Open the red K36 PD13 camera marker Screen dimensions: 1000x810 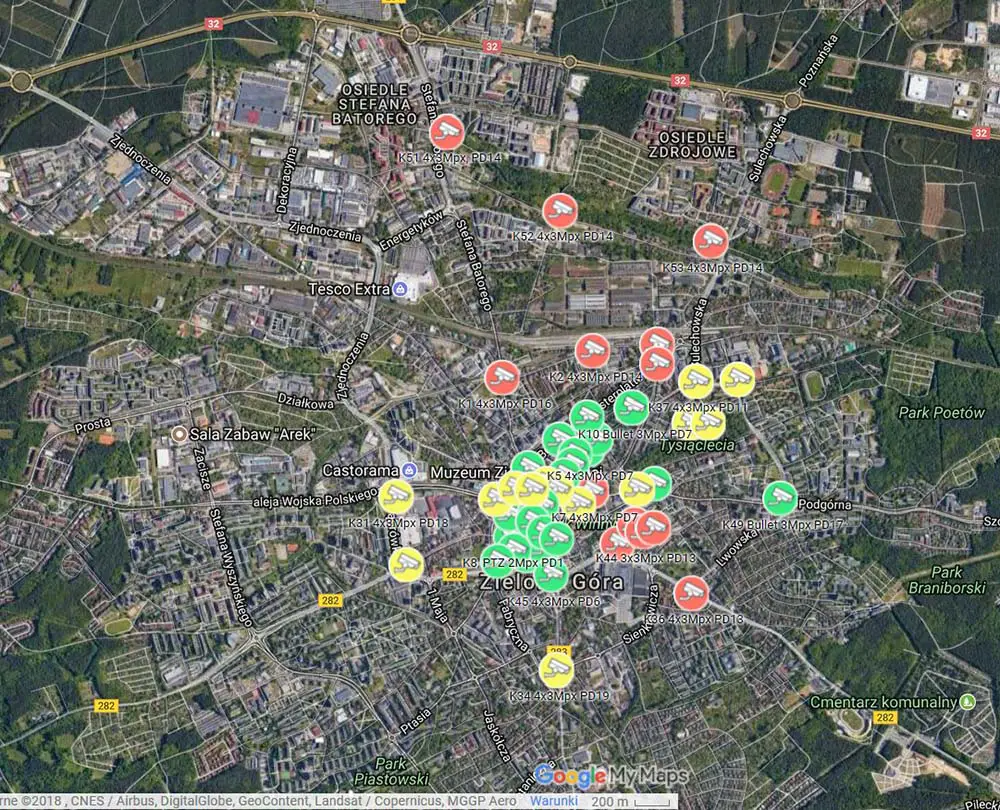(x=690, y=593)
